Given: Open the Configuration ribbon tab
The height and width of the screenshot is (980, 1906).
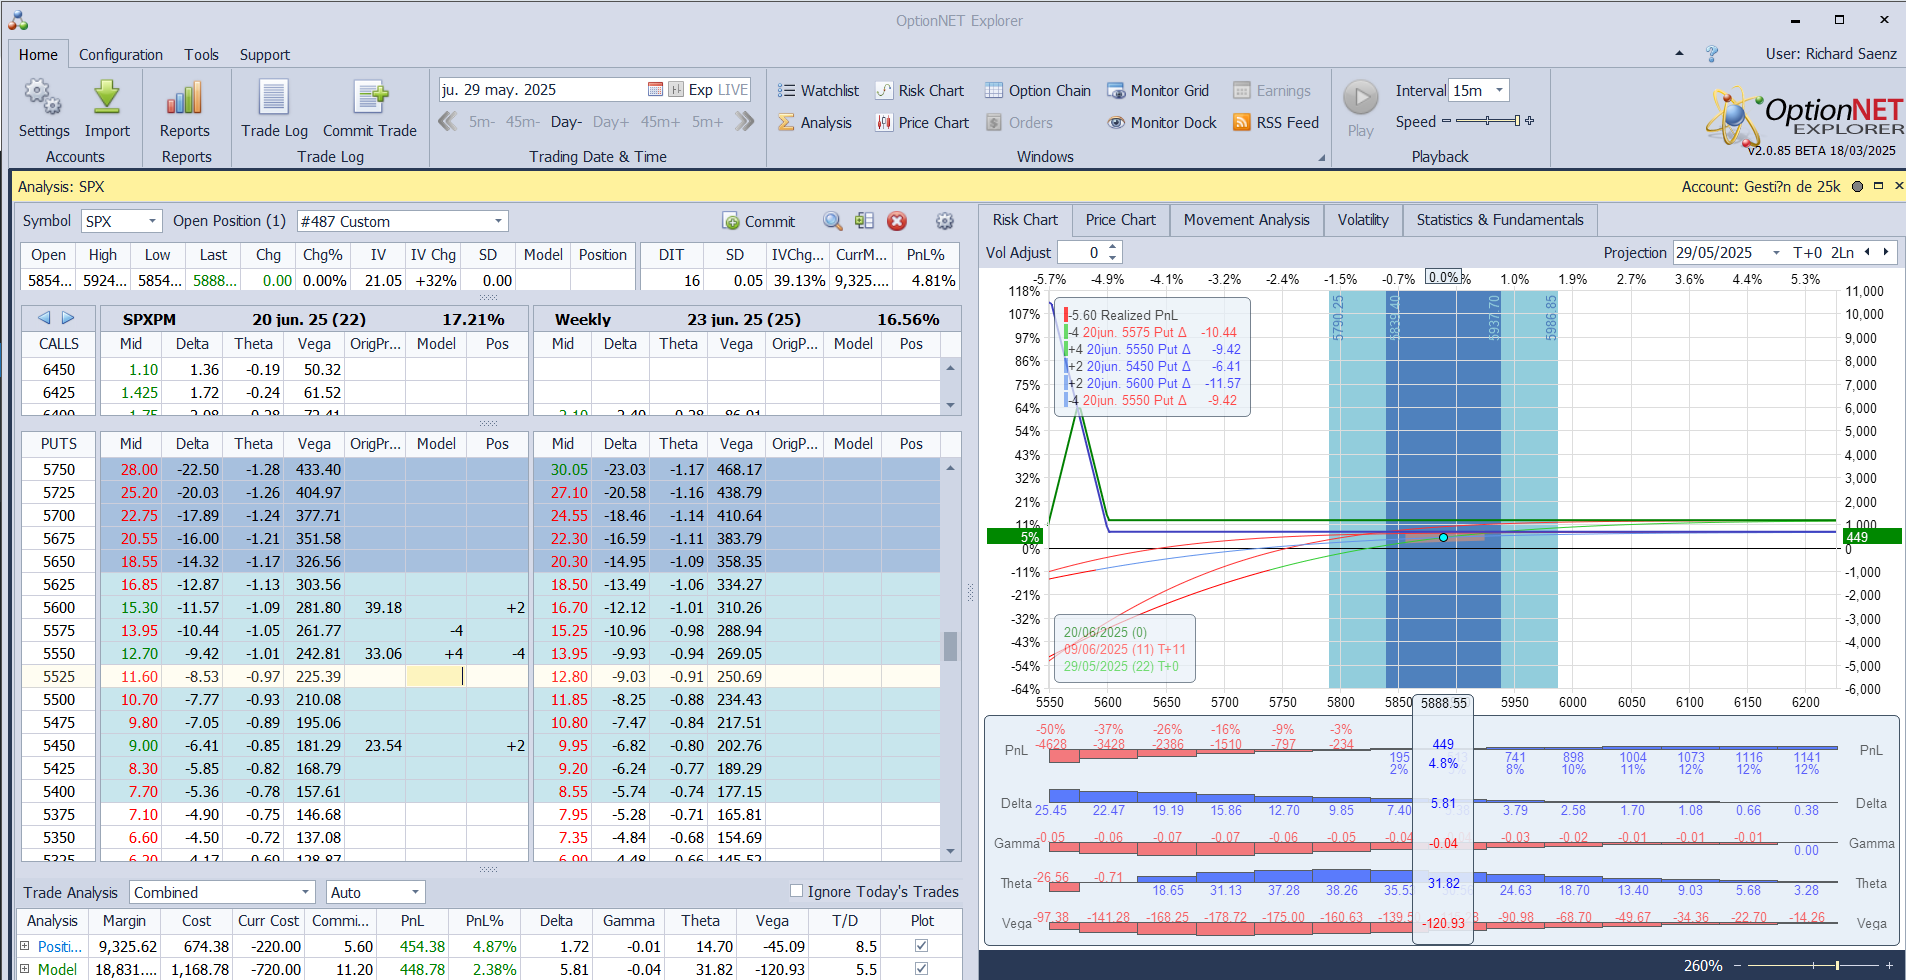Looking at the screenshot, I should [120, 55].
